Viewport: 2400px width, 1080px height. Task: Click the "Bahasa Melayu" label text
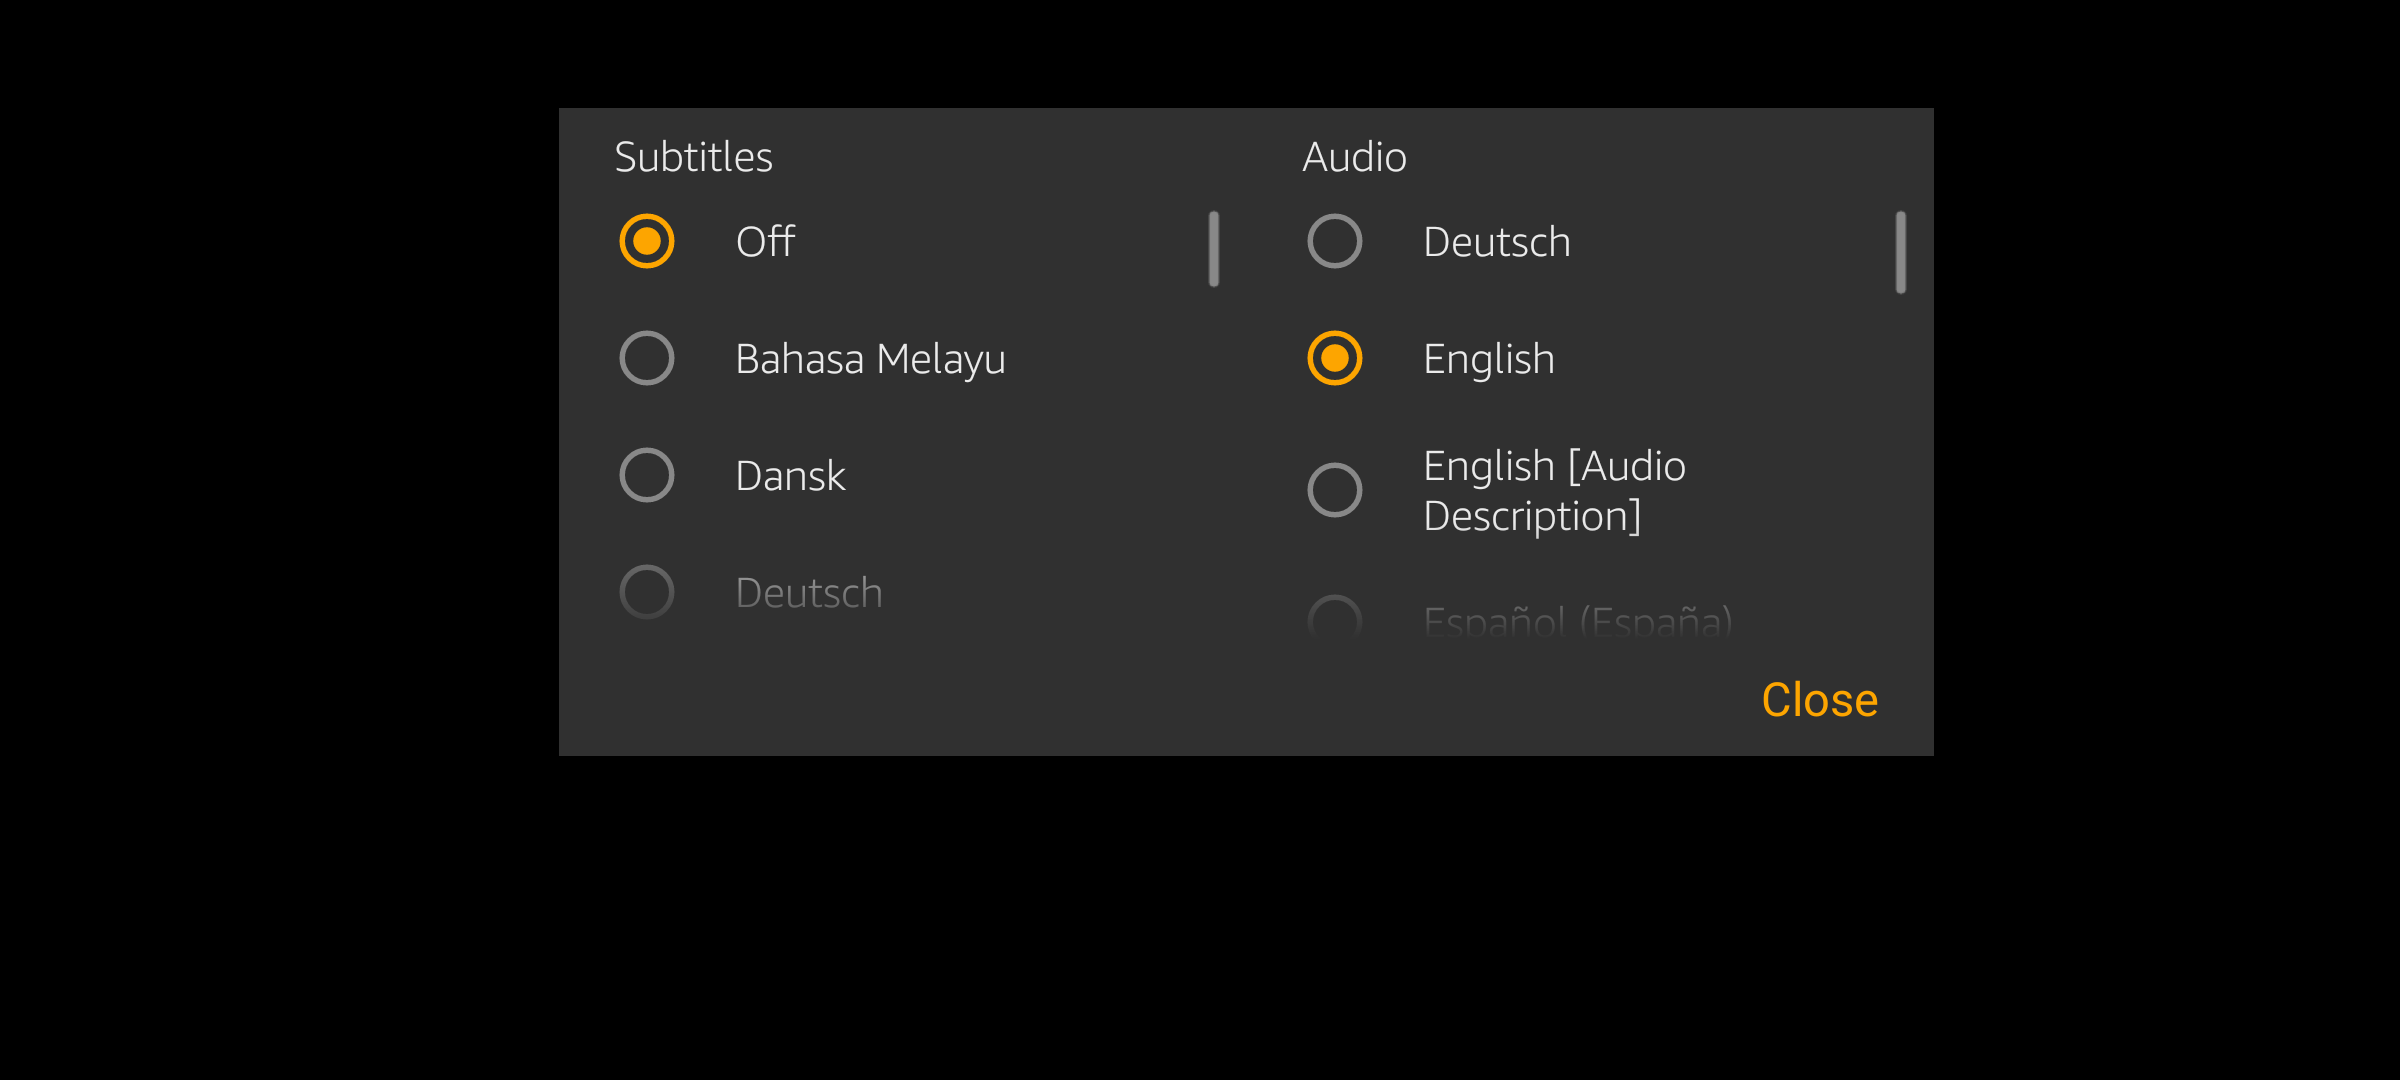click(870, 359)
